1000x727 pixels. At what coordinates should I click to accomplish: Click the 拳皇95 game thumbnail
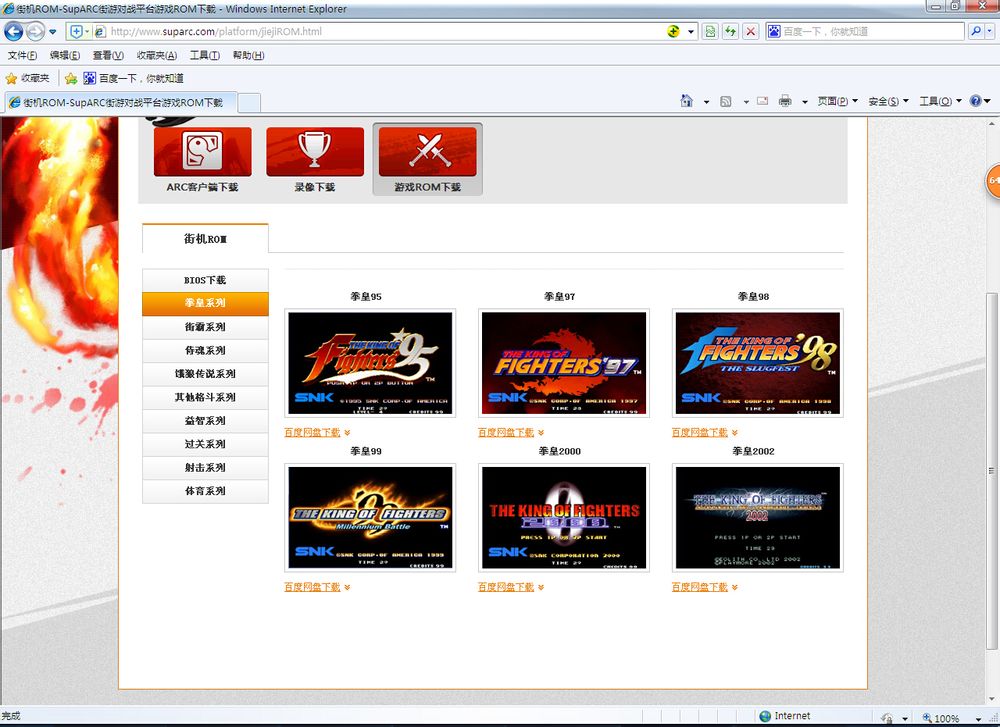(370, 363)
